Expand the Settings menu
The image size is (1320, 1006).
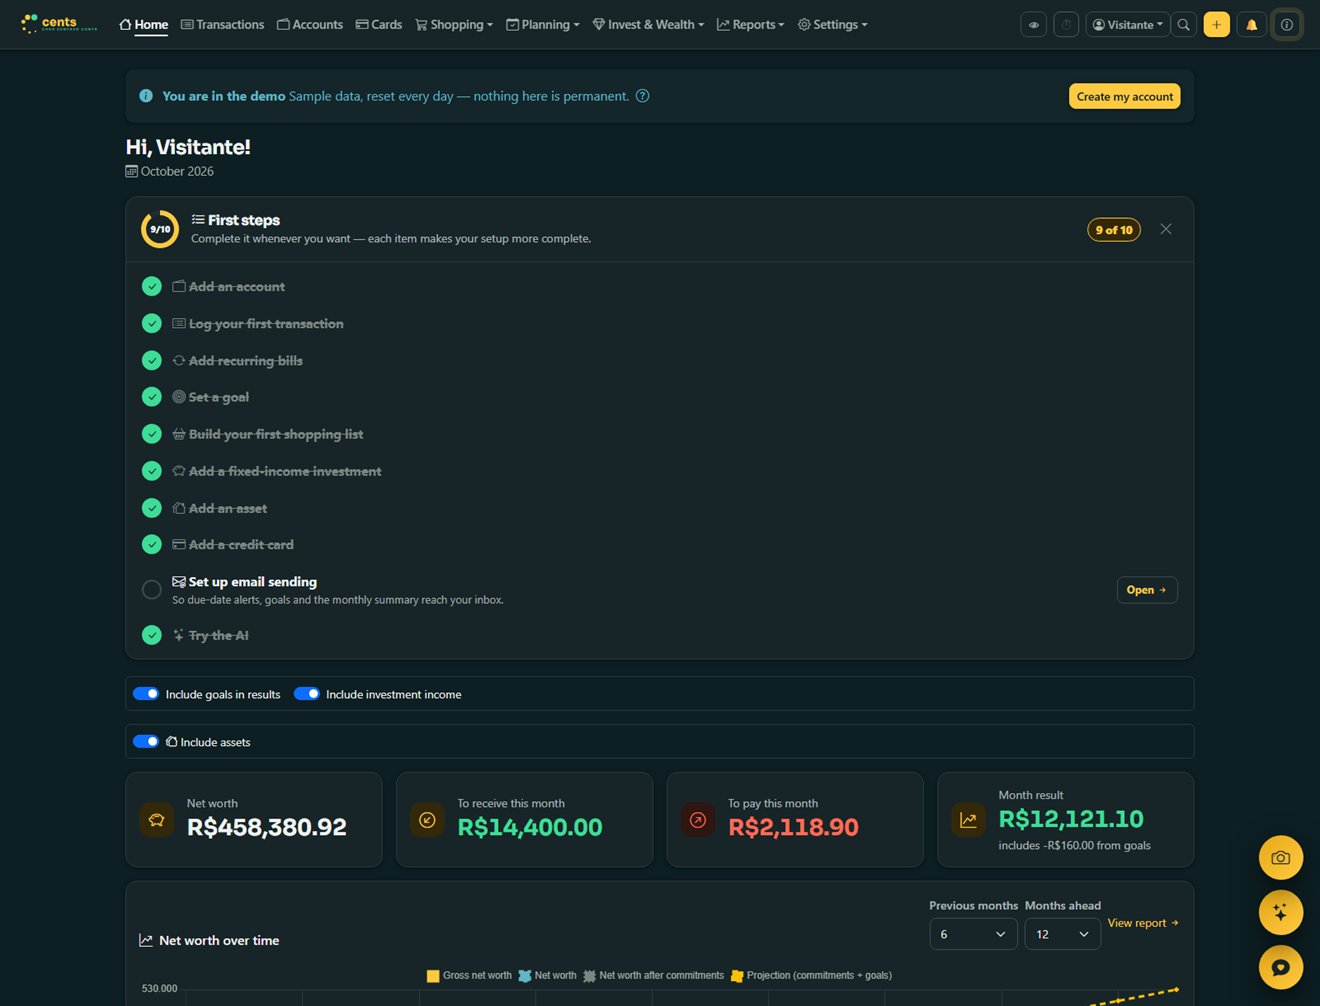(833, 25)
